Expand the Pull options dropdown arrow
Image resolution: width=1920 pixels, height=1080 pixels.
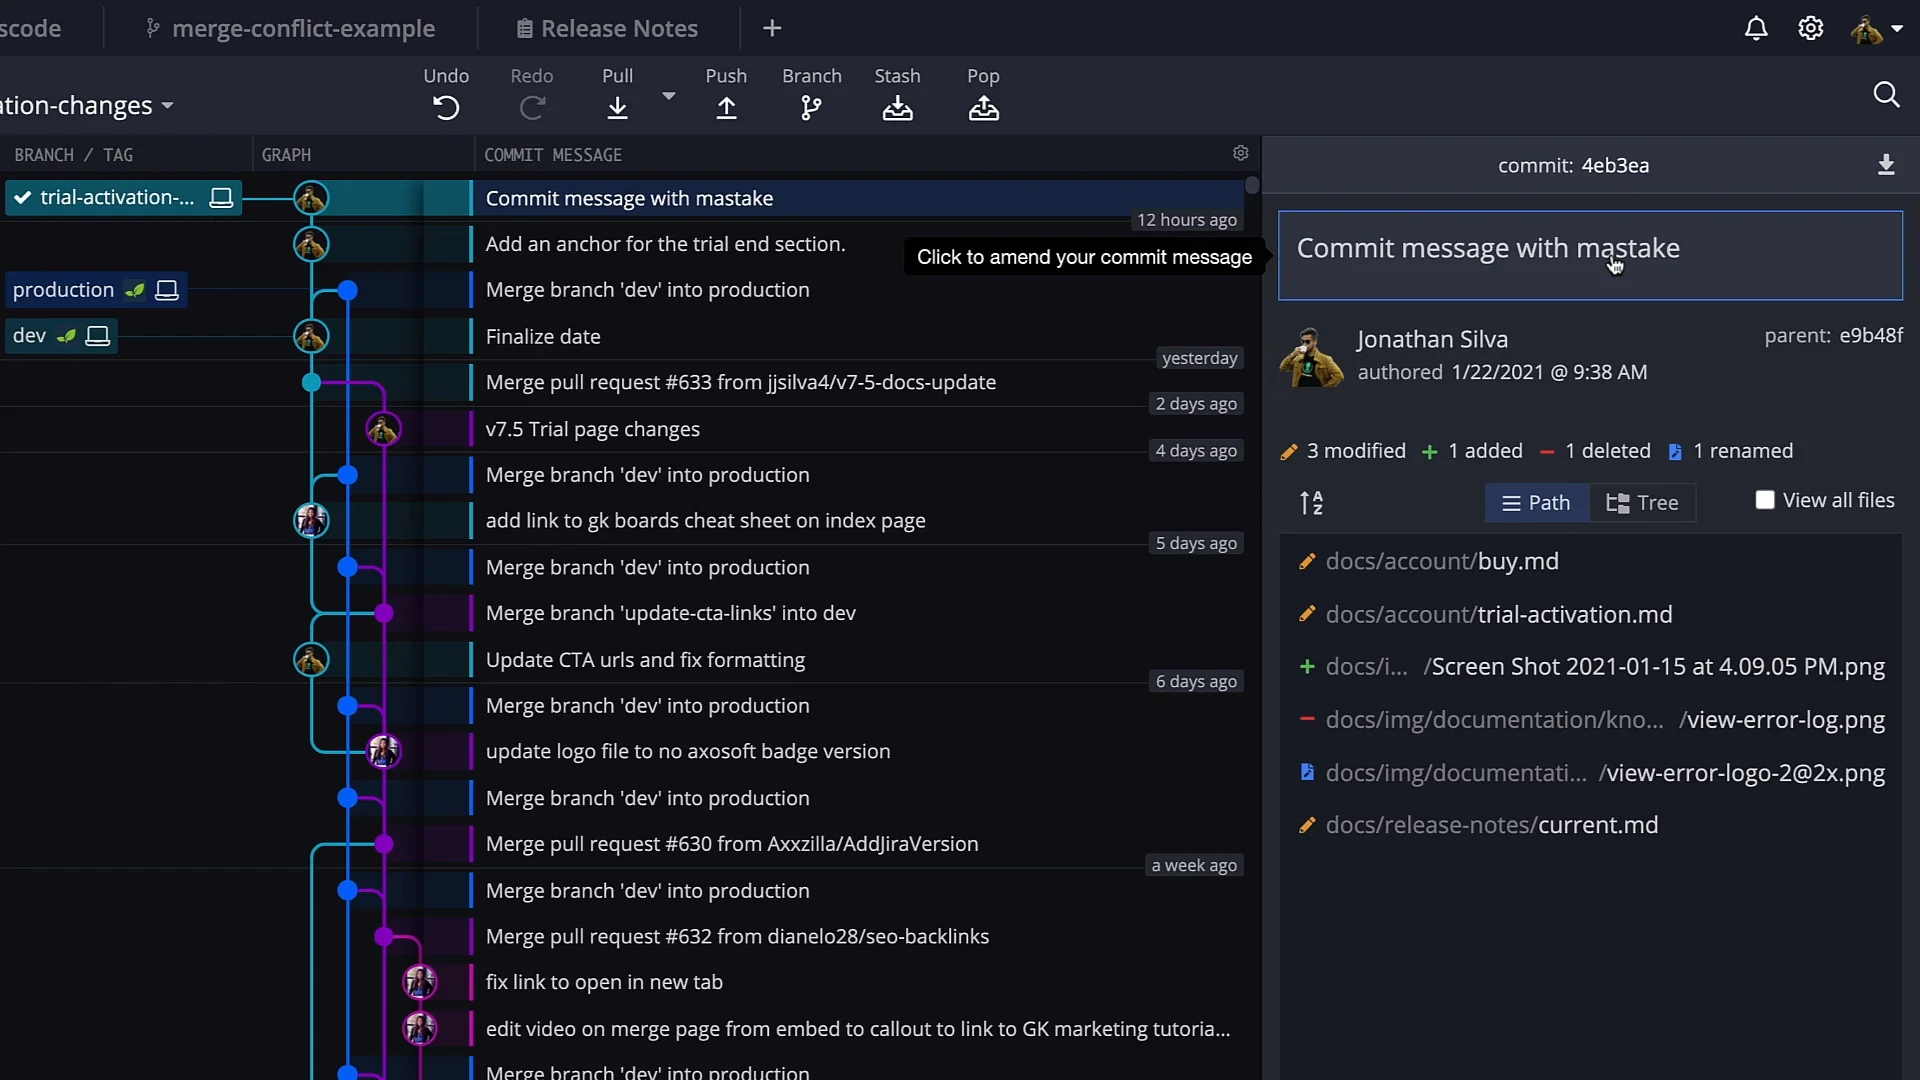669,96
